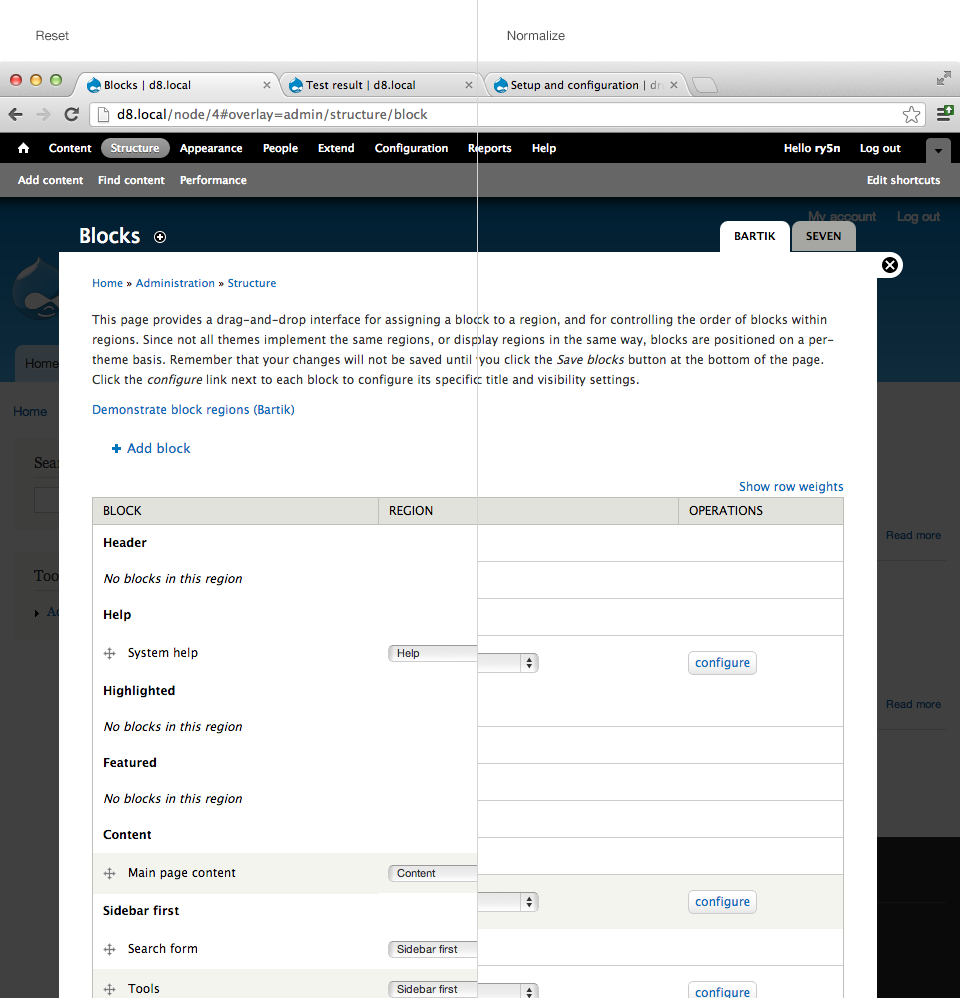This screenshot has width=960, height=998.
Task: Toggle fullscreen with the arrows icon
Action: pos(943,78)
